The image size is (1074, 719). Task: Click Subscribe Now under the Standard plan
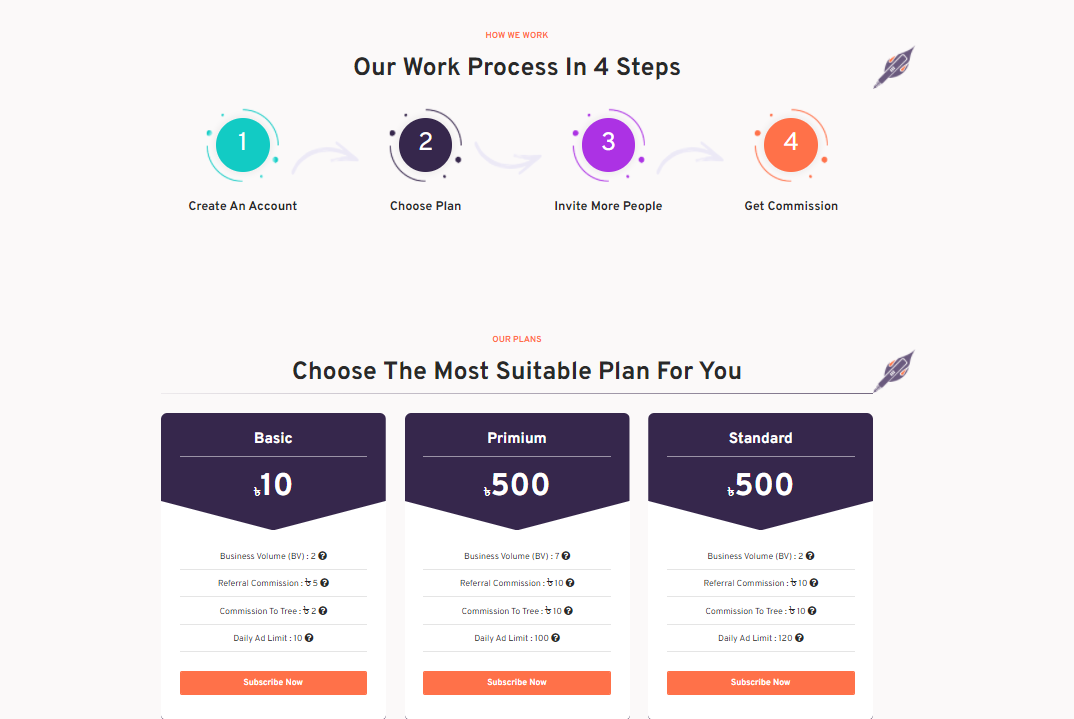(760, 683)
